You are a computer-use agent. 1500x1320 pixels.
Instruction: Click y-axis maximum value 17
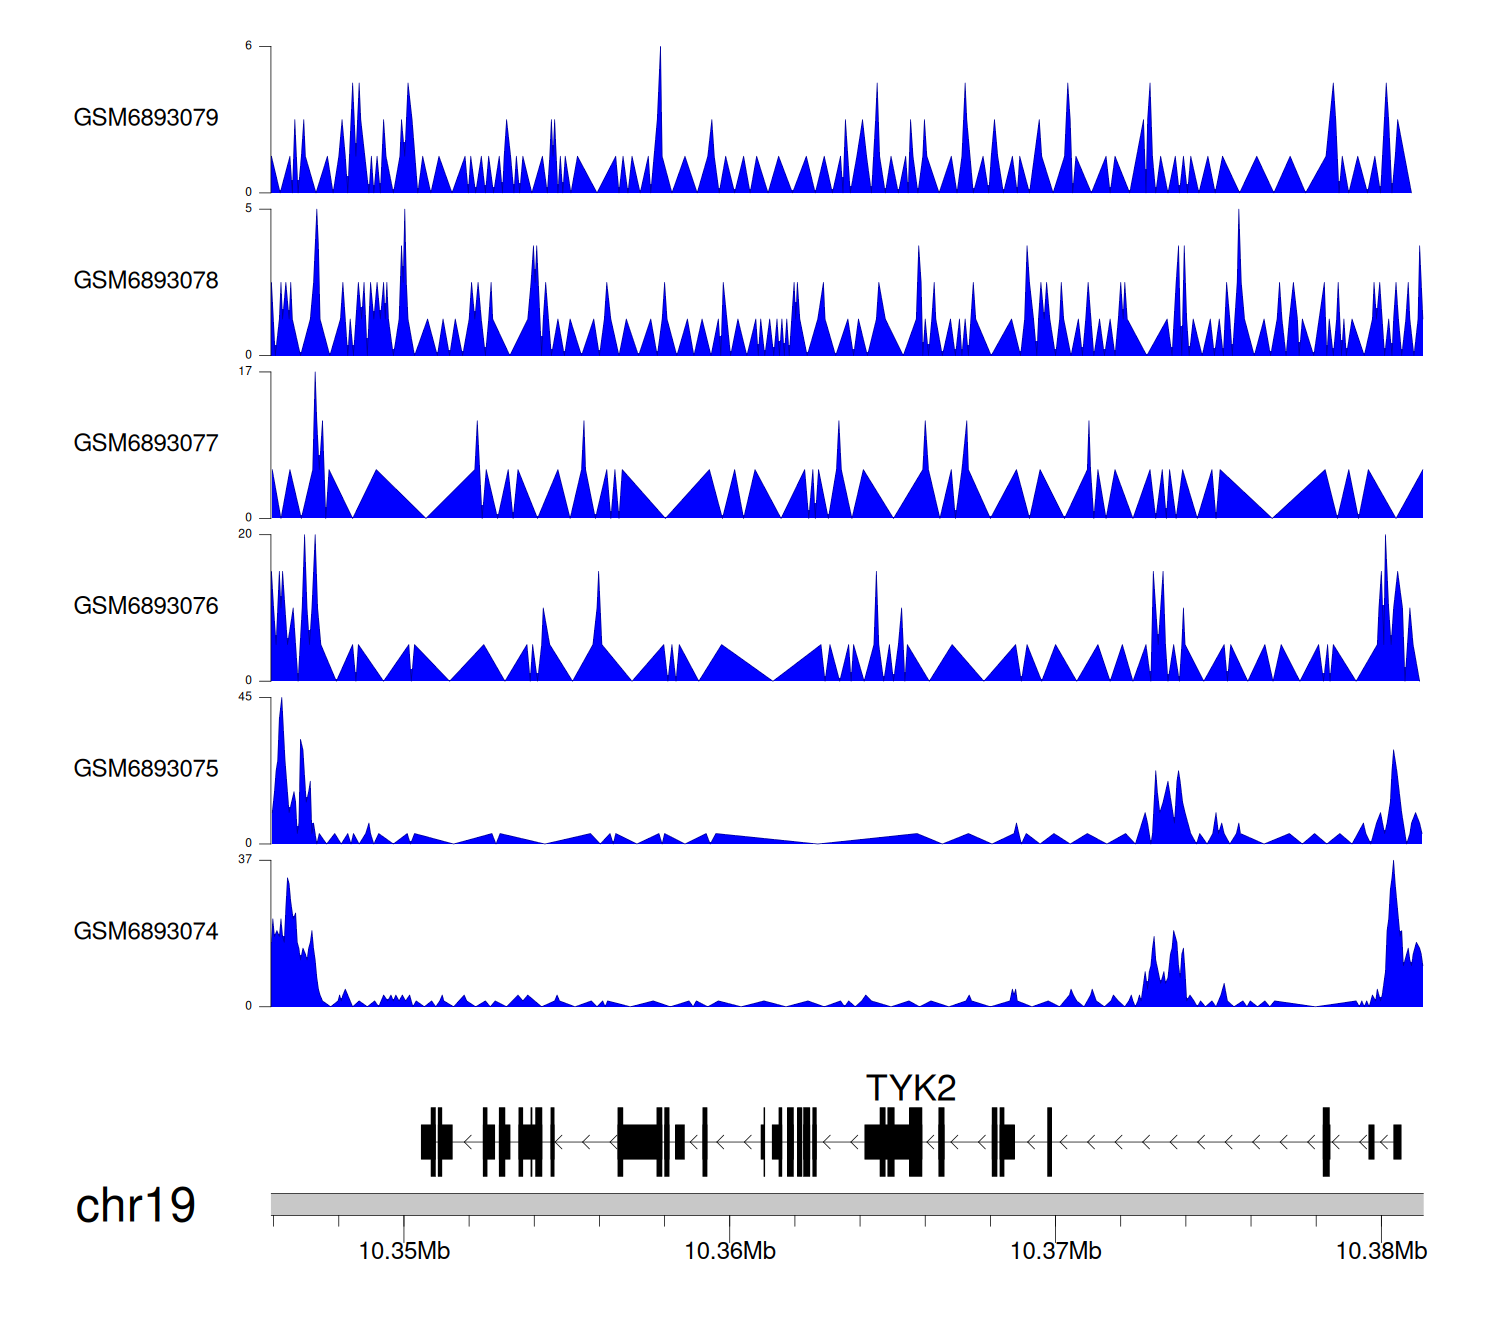tap(245, 372)
